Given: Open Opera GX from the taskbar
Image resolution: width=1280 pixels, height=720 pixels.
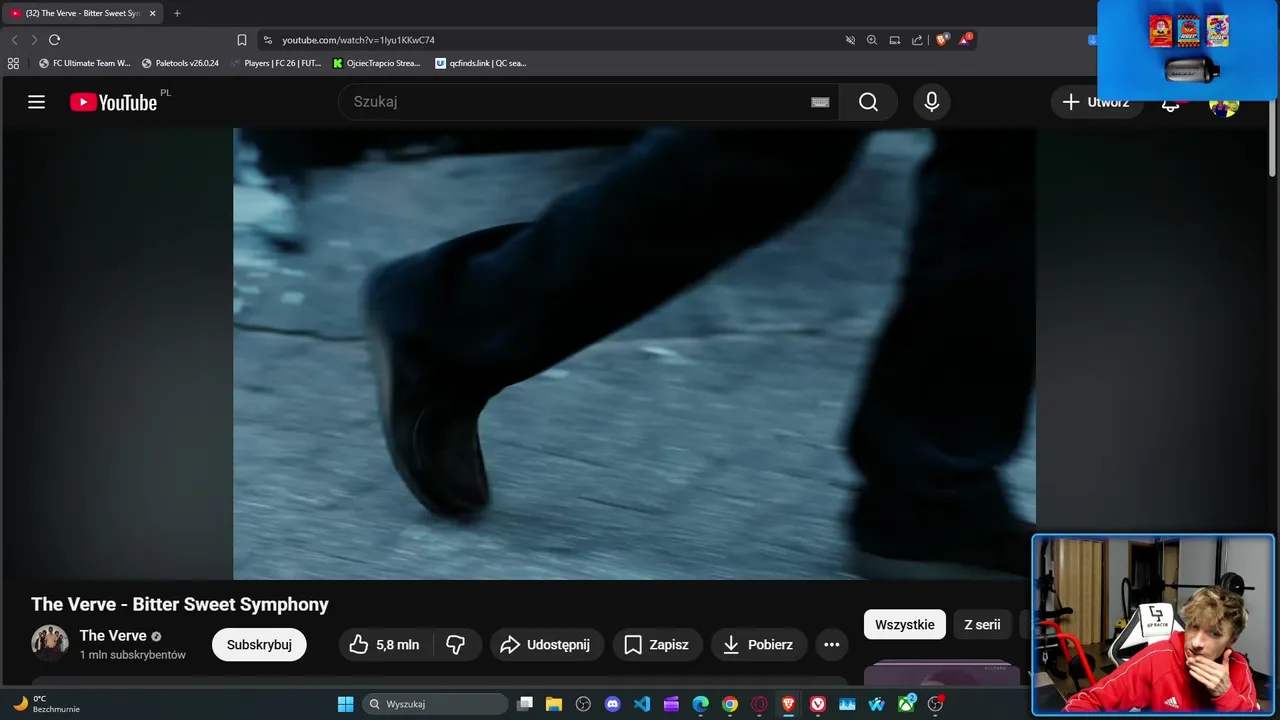Looking at the screenshot, I should coord(759,704).
